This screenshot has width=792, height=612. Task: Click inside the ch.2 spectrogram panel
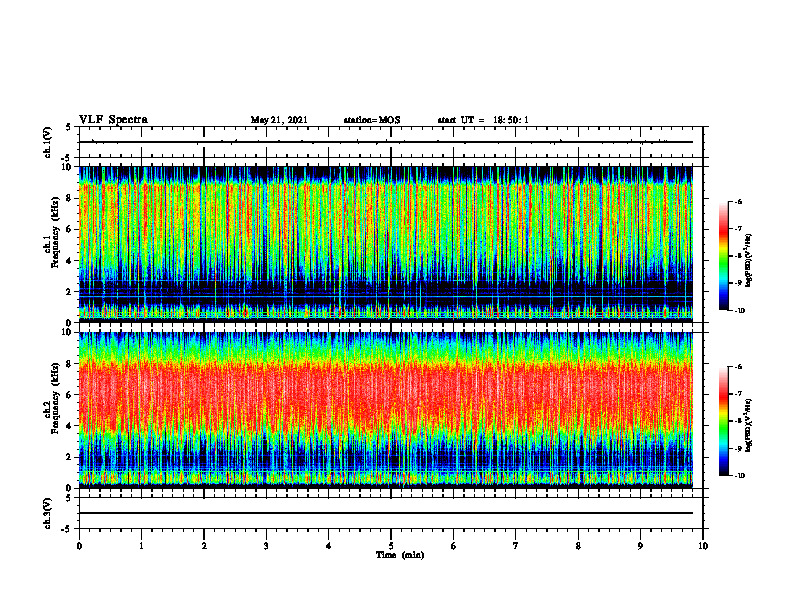pyautogui.click(x=386, y=410)
